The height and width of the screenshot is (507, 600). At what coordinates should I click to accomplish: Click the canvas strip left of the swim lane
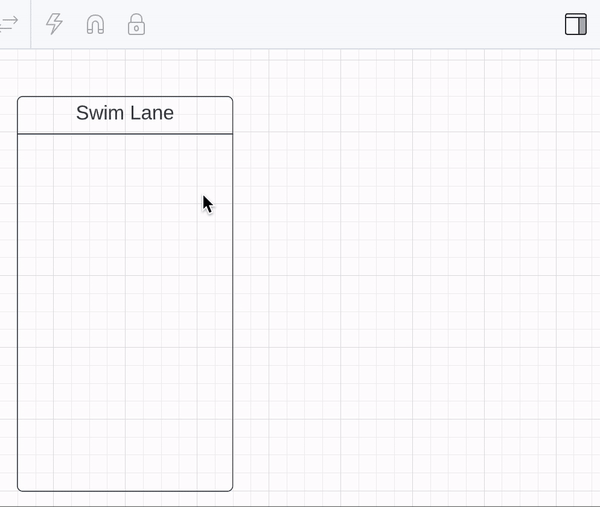(8, 300)
